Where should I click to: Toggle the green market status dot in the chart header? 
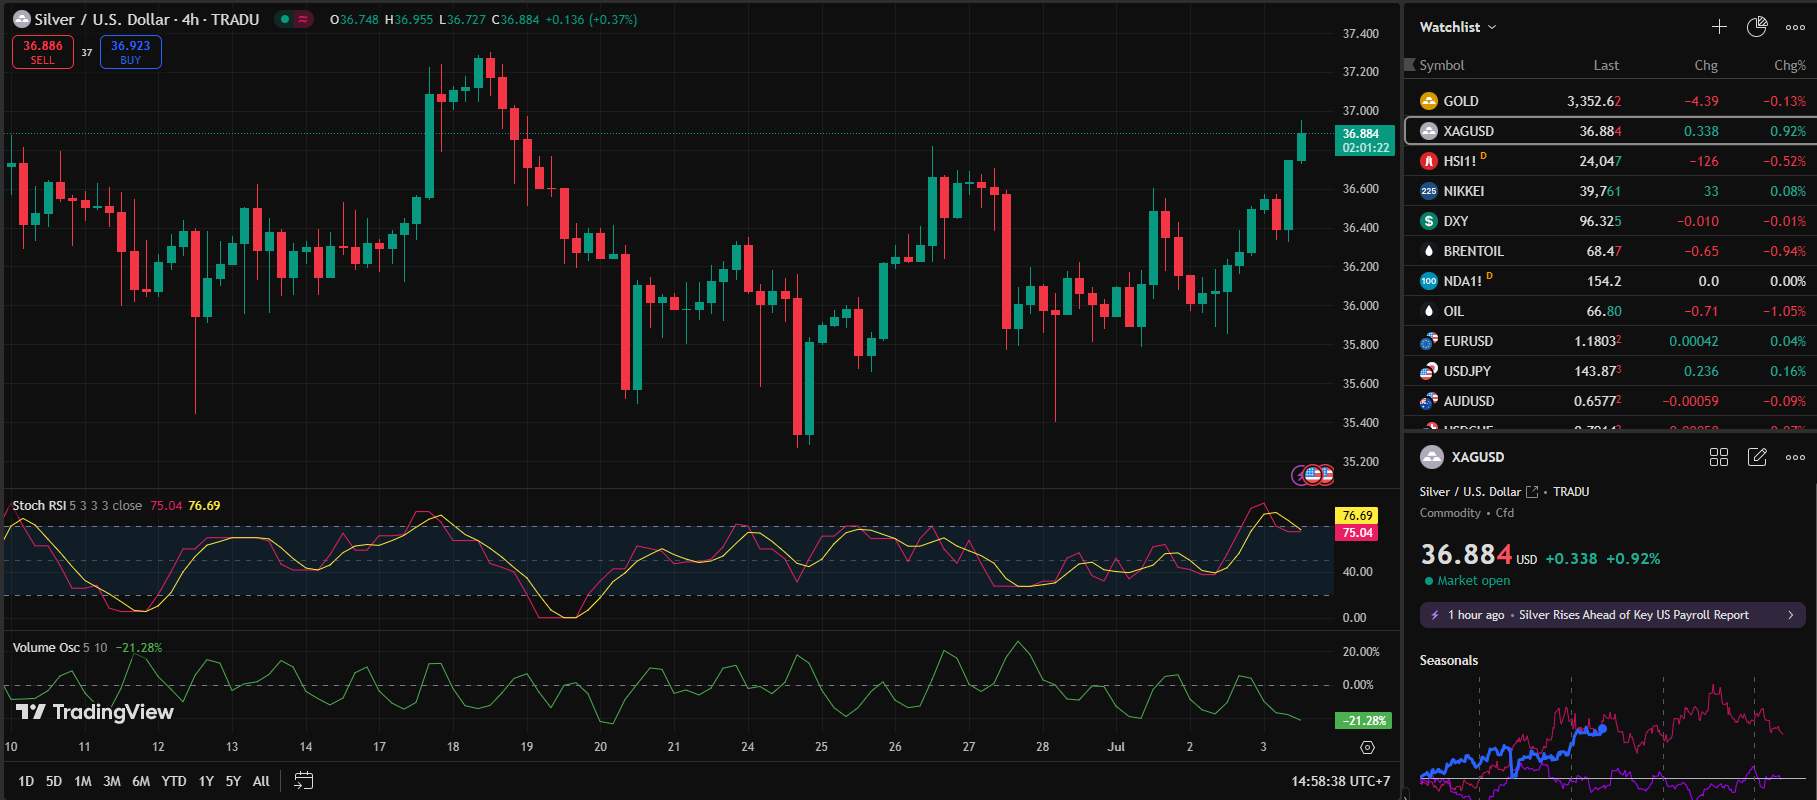(285, 19)
